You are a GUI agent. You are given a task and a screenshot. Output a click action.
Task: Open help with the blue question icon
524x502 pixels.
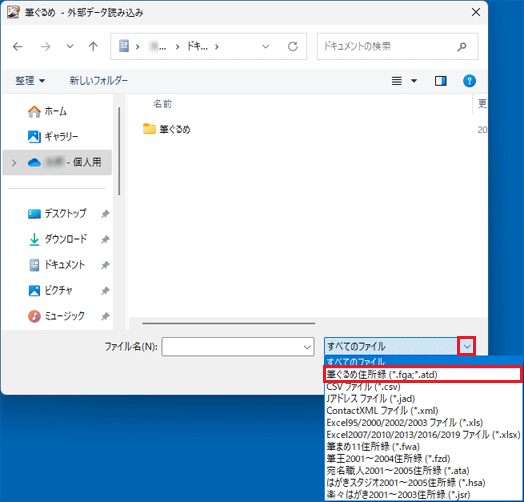click(x=469, y=81)
